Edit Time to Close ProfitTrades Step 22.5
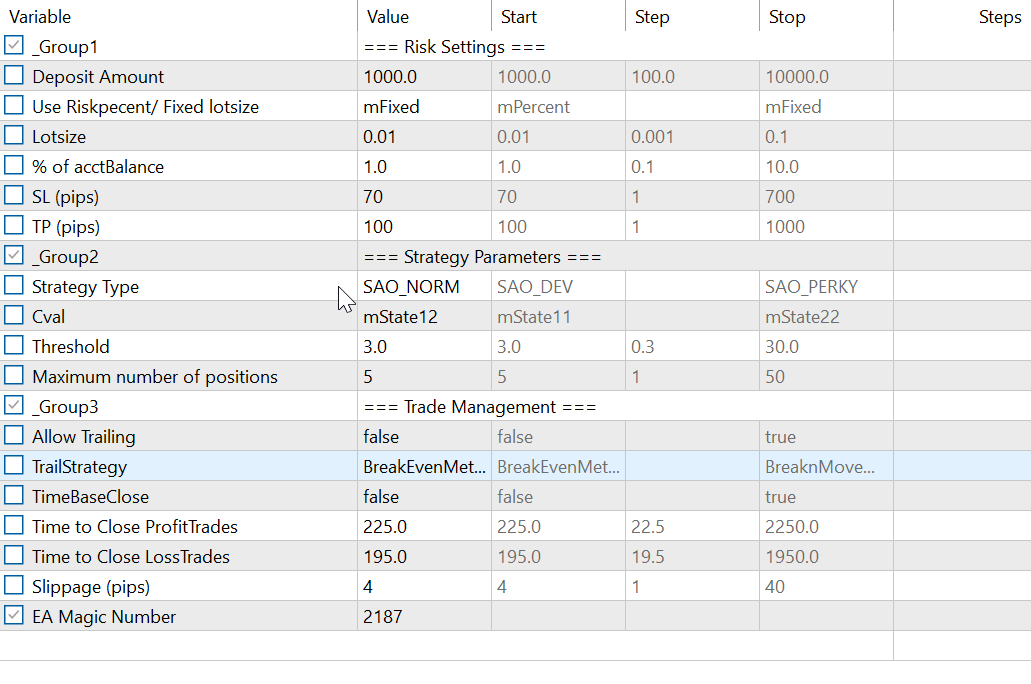The height and width of the screenshot is (684, 1031). (650, 527)
